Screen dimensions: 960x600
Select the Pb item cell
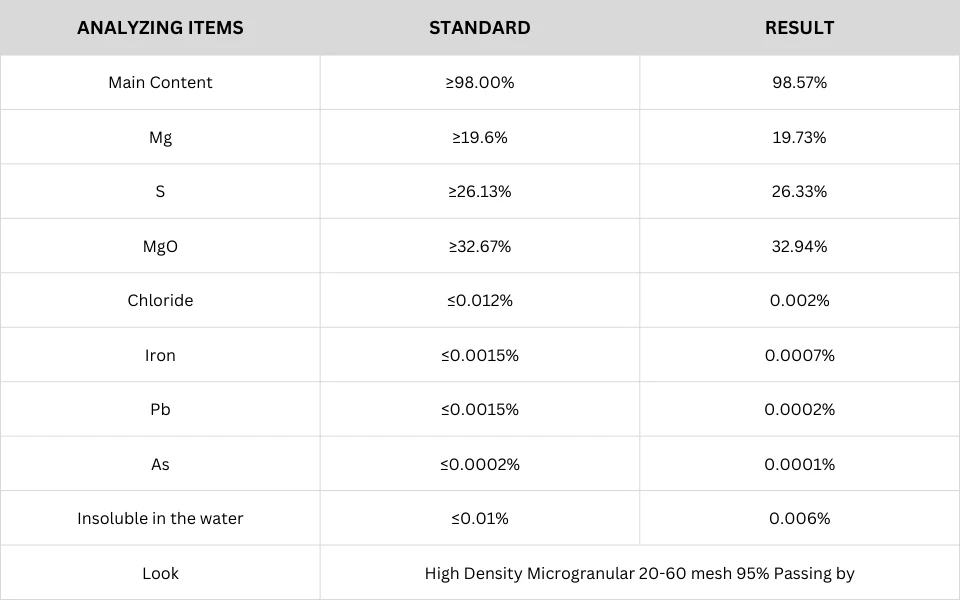coord(160,410)
